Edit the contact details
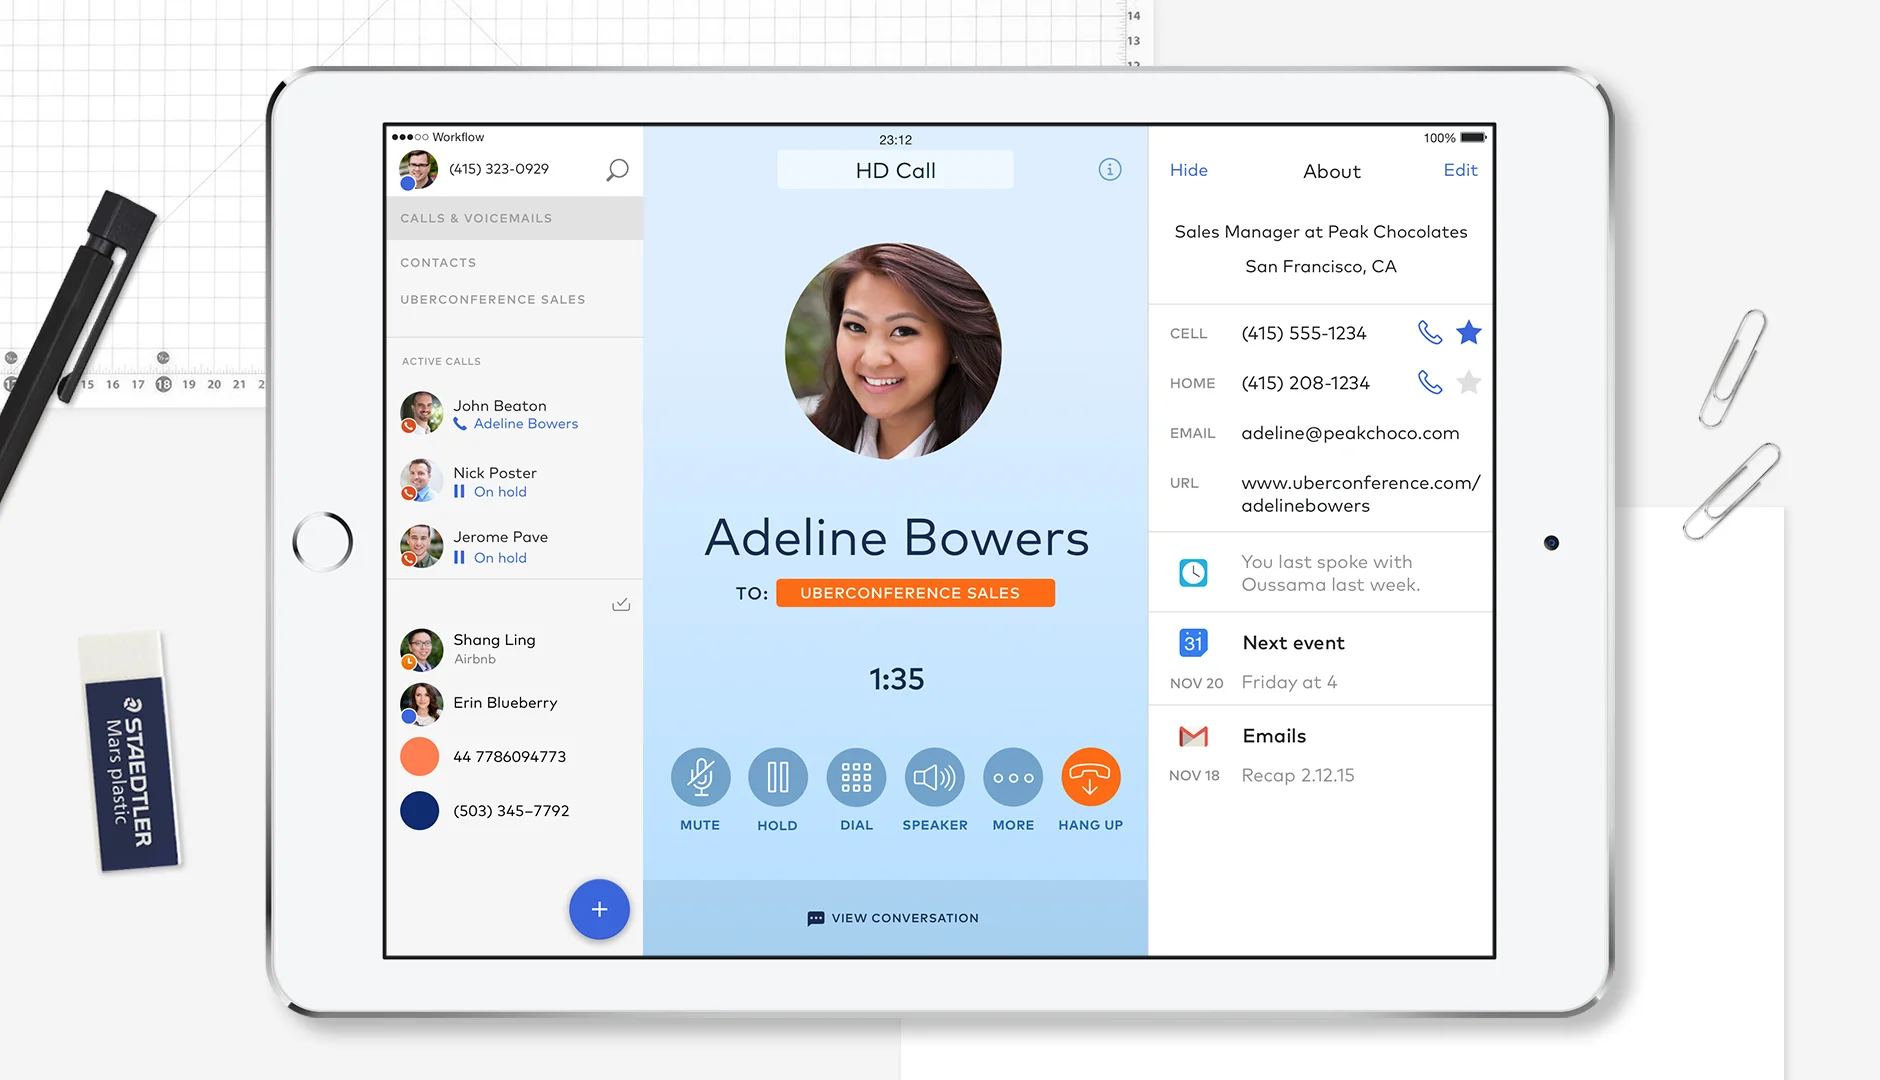This screenshot has height=1080, width=1880. (x=1460, y=170)
